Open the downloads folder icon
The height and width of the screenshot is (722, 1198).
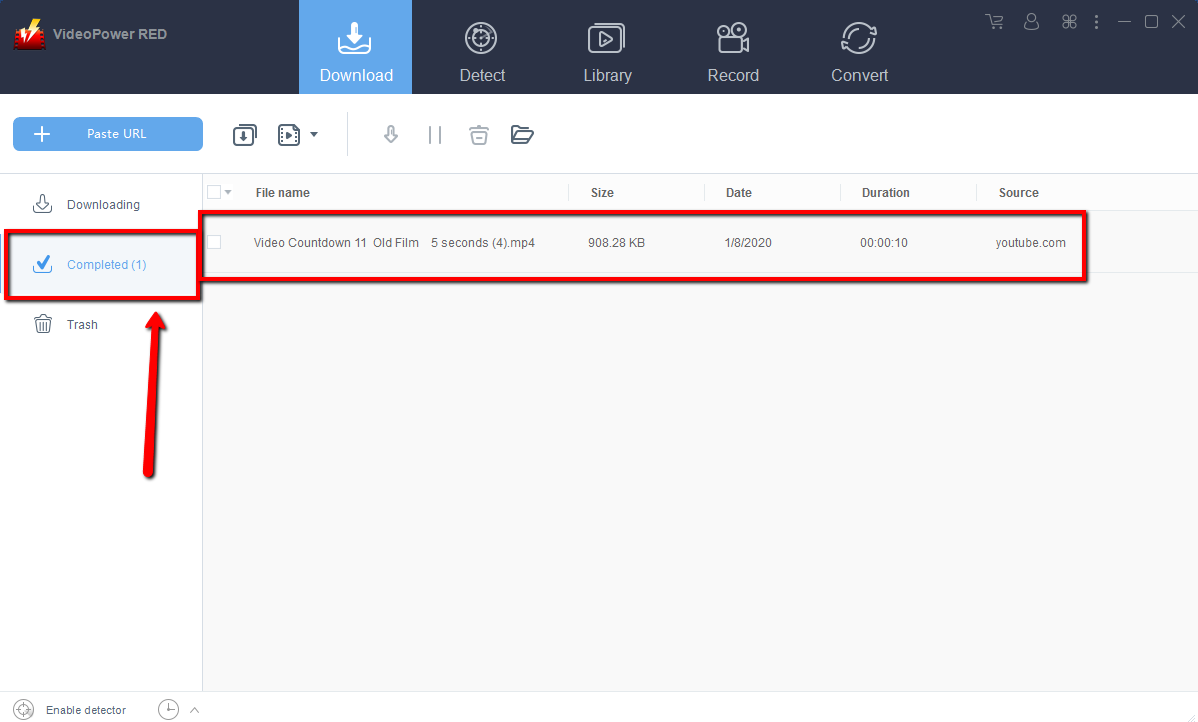coord(522,134)
